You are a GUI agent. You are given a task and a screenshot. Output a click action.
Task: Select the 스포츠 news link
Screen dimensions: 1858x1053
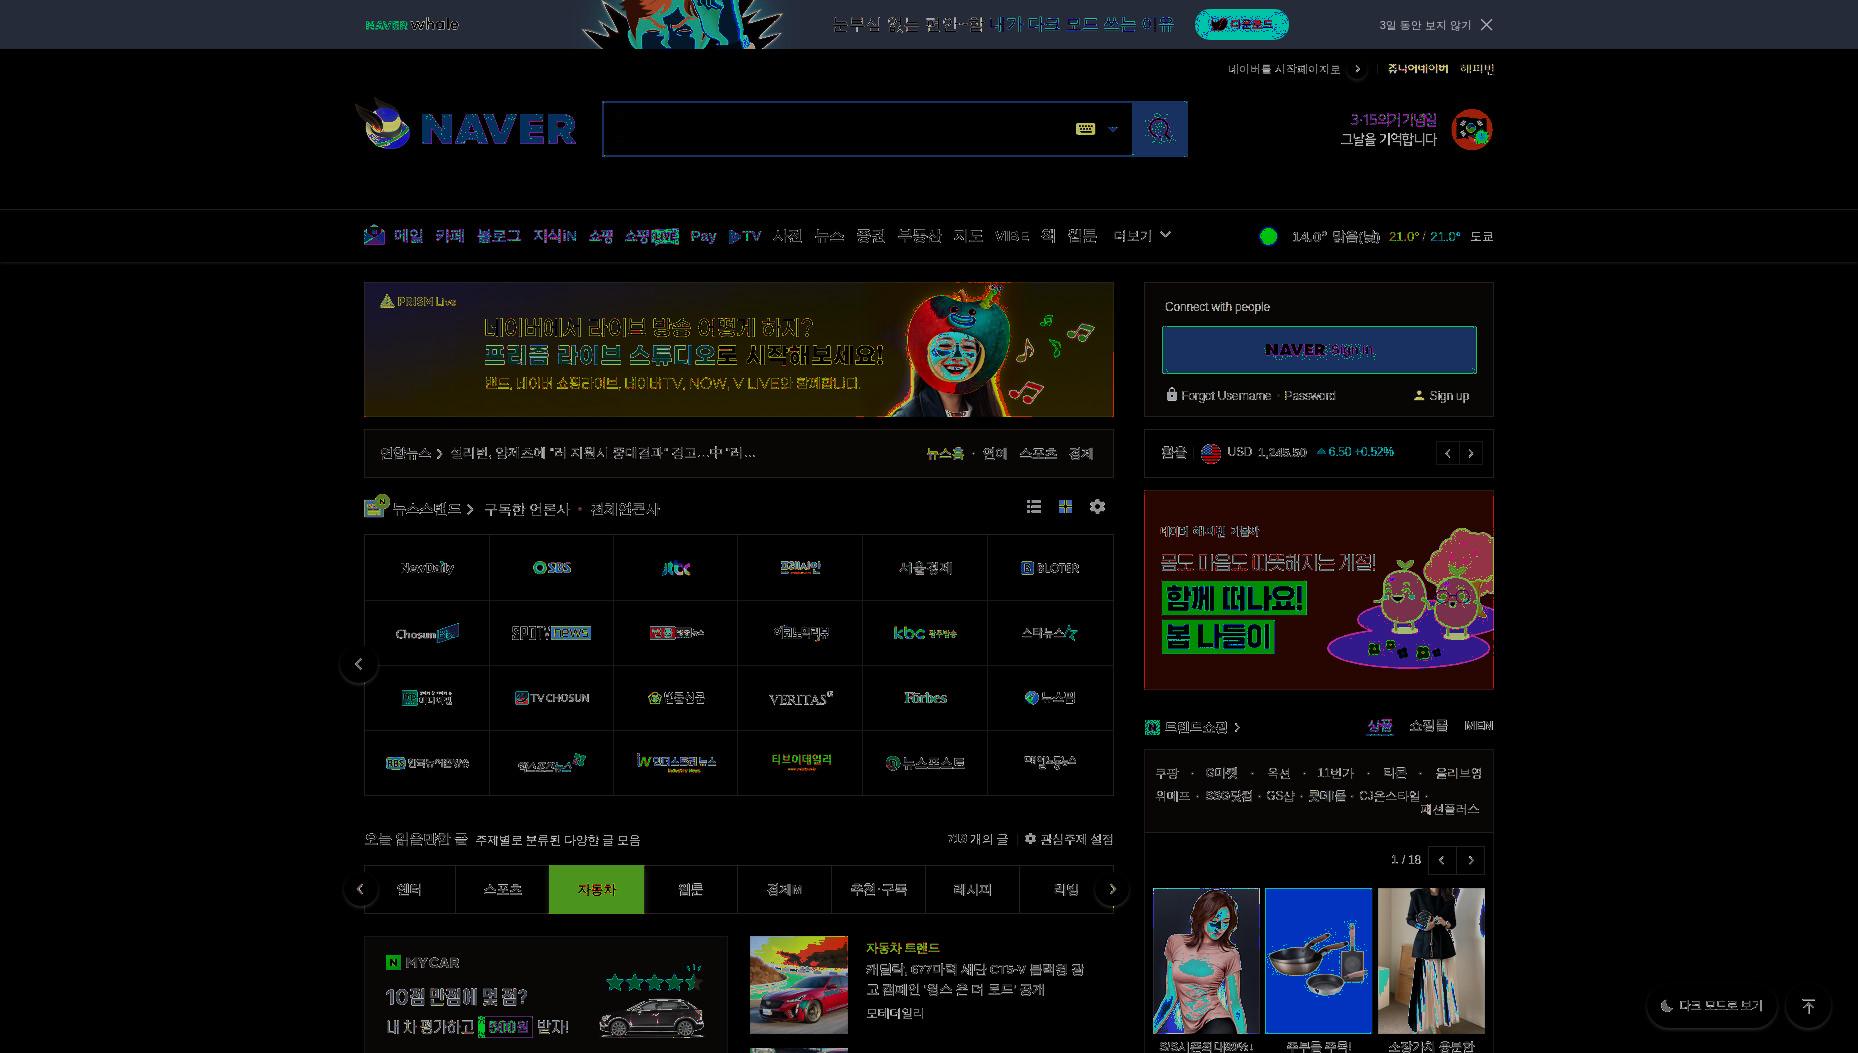point(1038,453)
